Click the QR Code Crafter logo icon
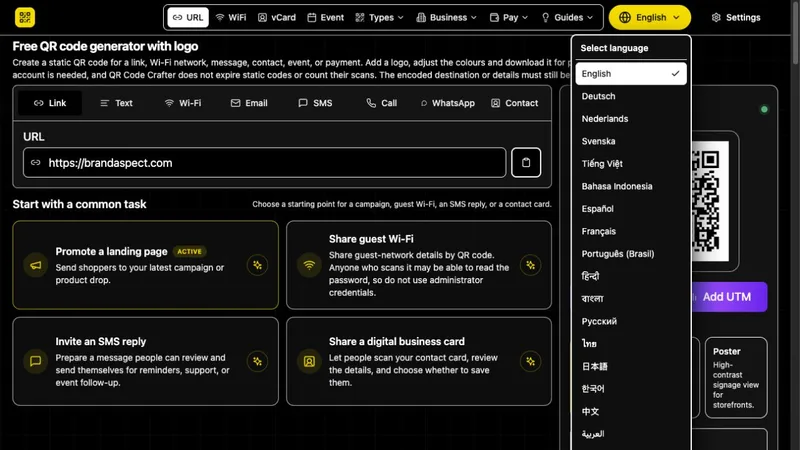This screenshot has width=800, height=450. point(24,17)
